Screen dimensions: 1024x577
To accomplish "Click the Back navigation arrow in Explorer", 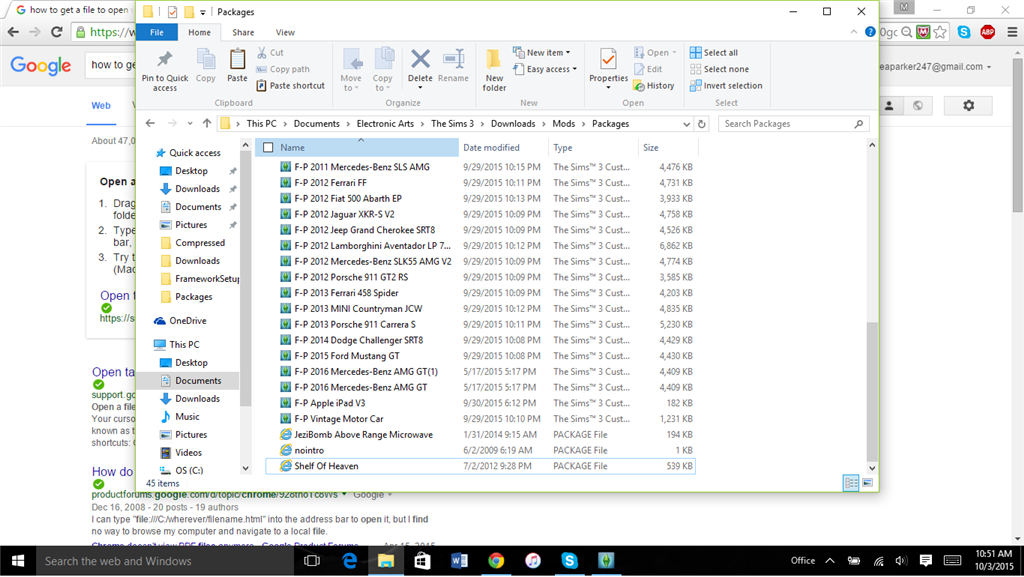I will (x=150, y=123).
